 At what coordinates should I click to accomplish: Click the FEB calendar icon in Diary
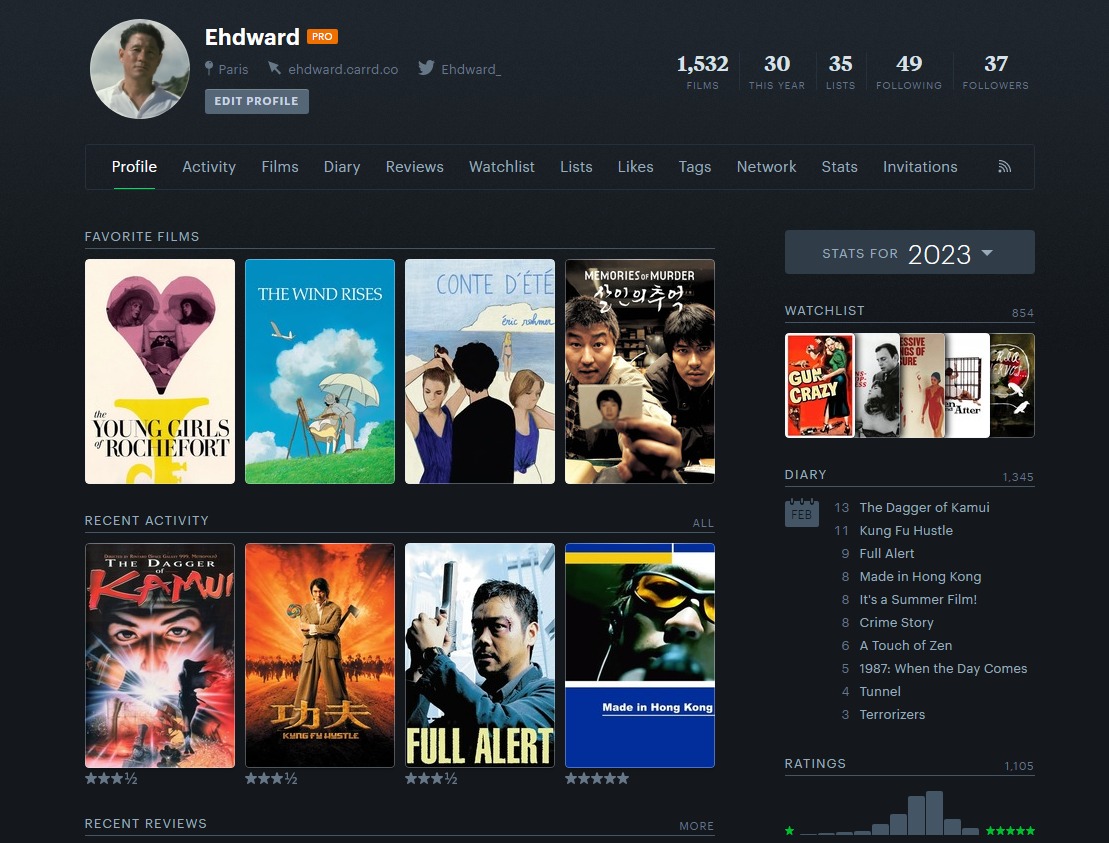point(801,513)
